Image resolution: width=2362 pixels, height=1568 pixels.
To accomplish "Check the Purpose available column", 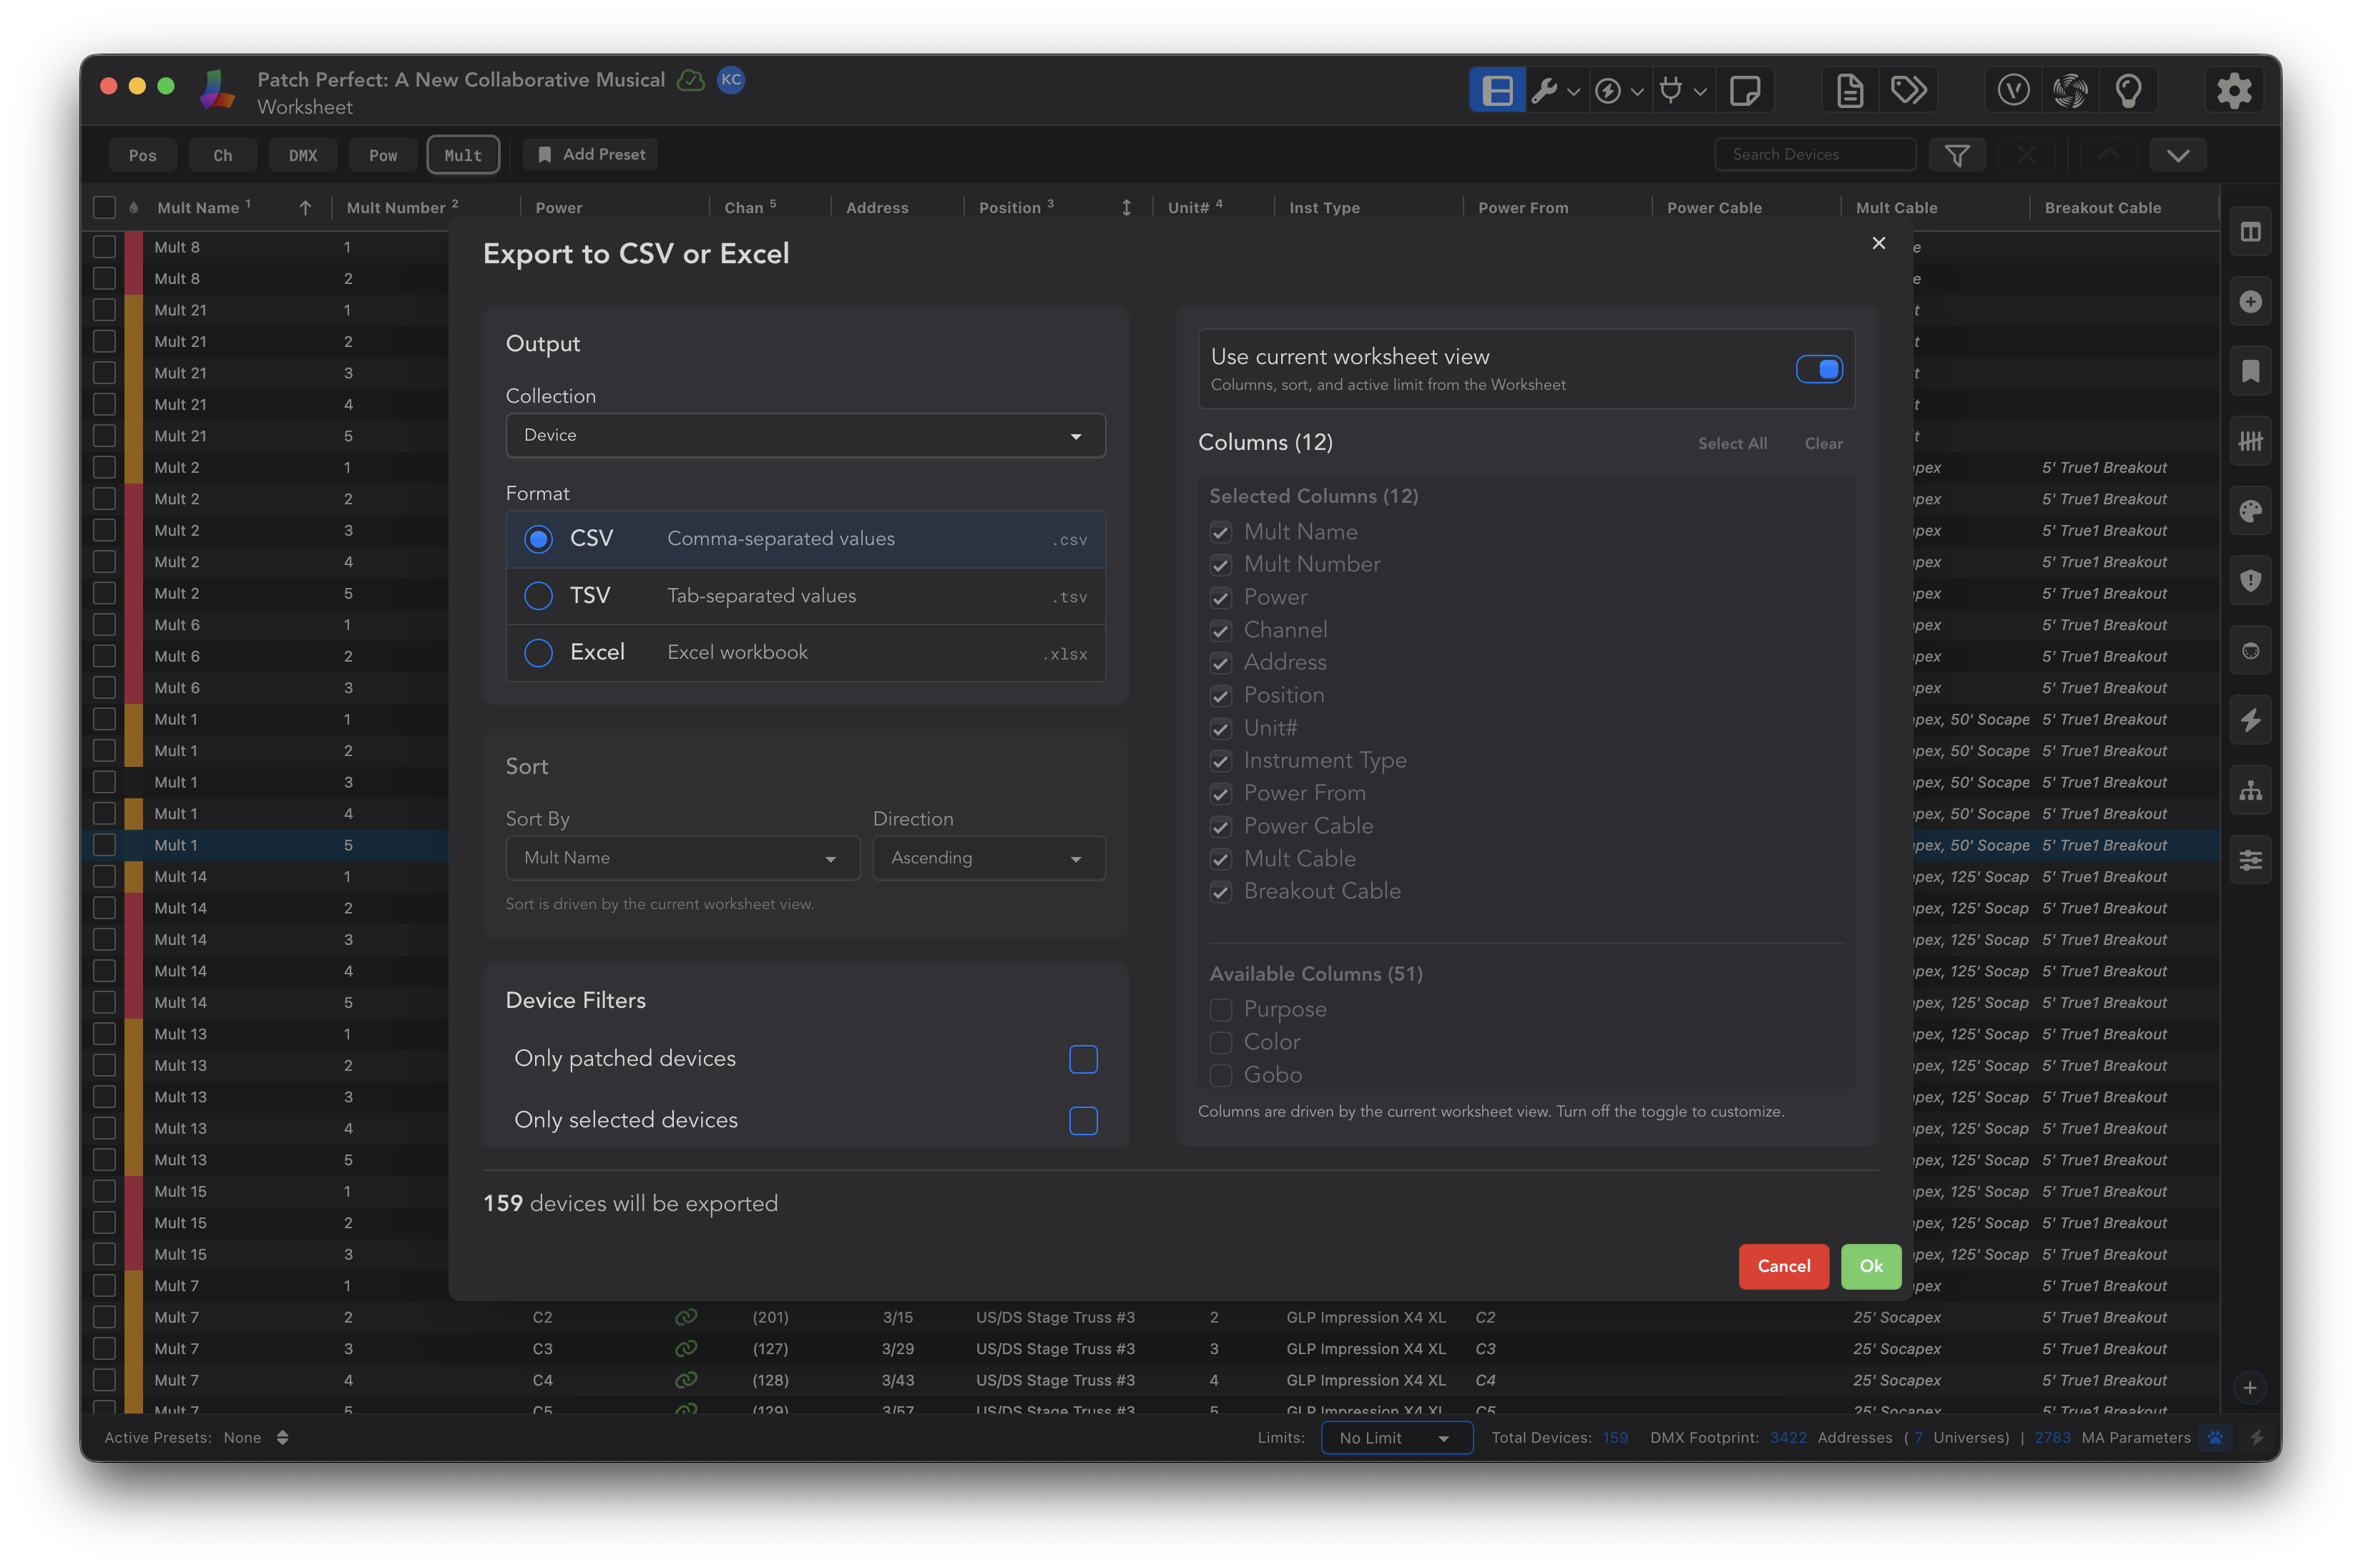I will (x=1220, y=1010).
